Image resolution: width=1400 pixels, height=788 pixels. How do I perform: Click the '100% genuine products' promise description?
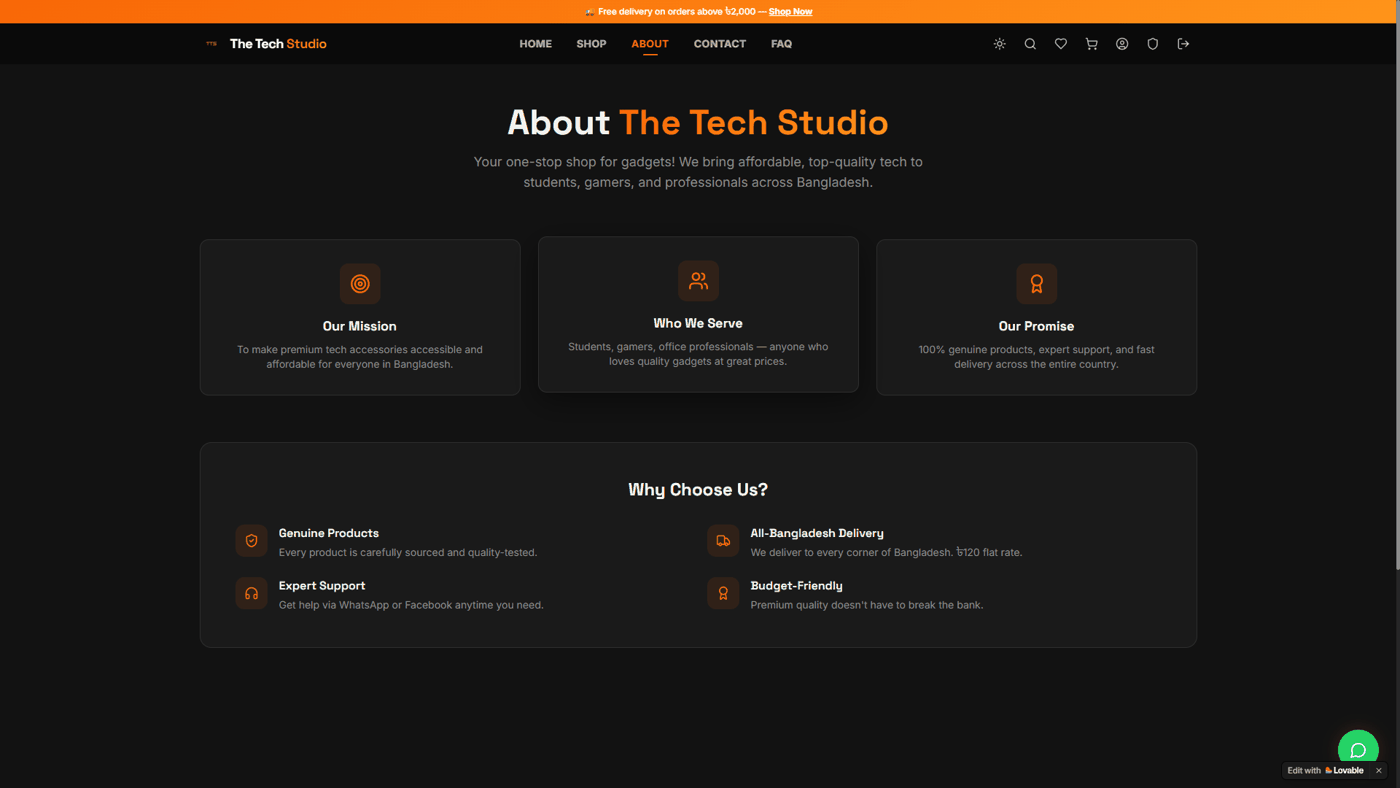click(1036, 357)
